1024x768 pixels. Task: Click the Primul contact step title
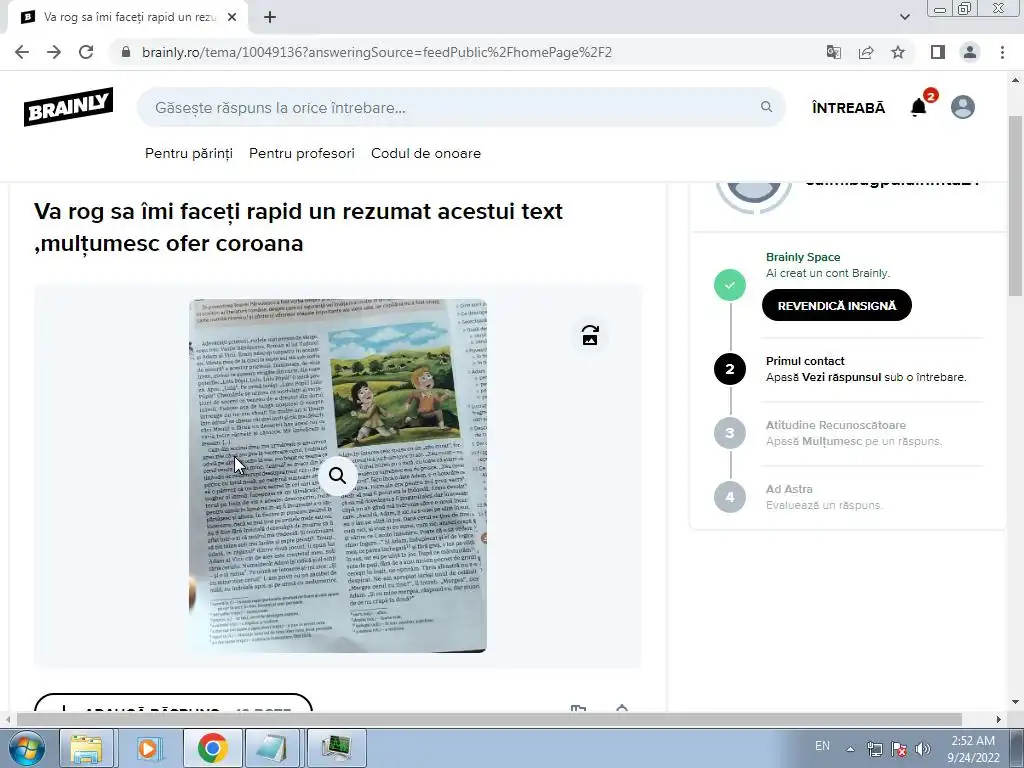805,361
